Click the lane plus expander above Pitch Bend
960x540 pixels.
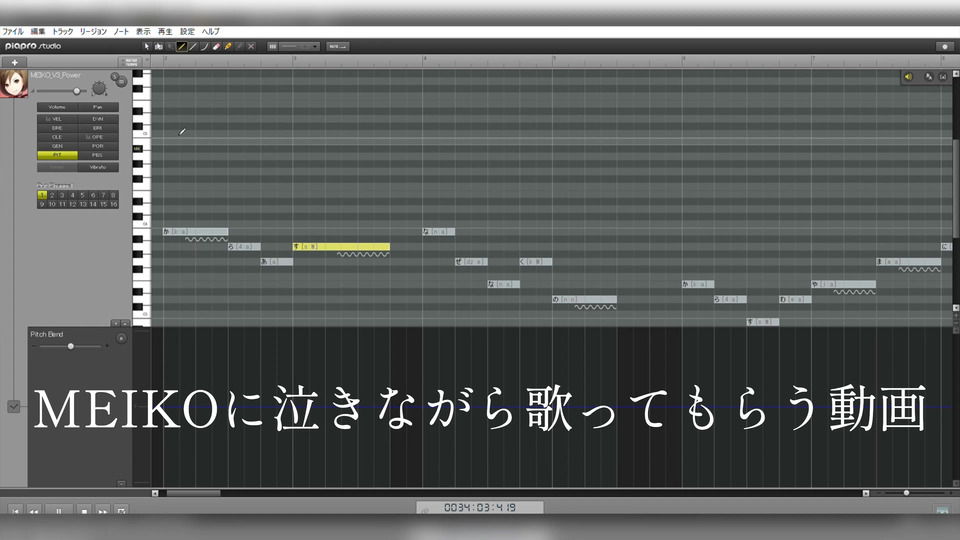pyautogui.click(x=115, y=323)
